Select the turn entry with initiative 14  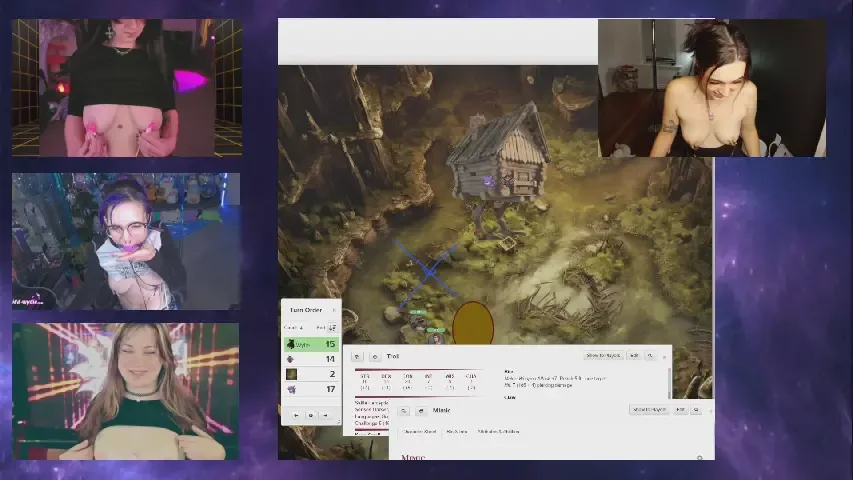click(x=310, y=359)
